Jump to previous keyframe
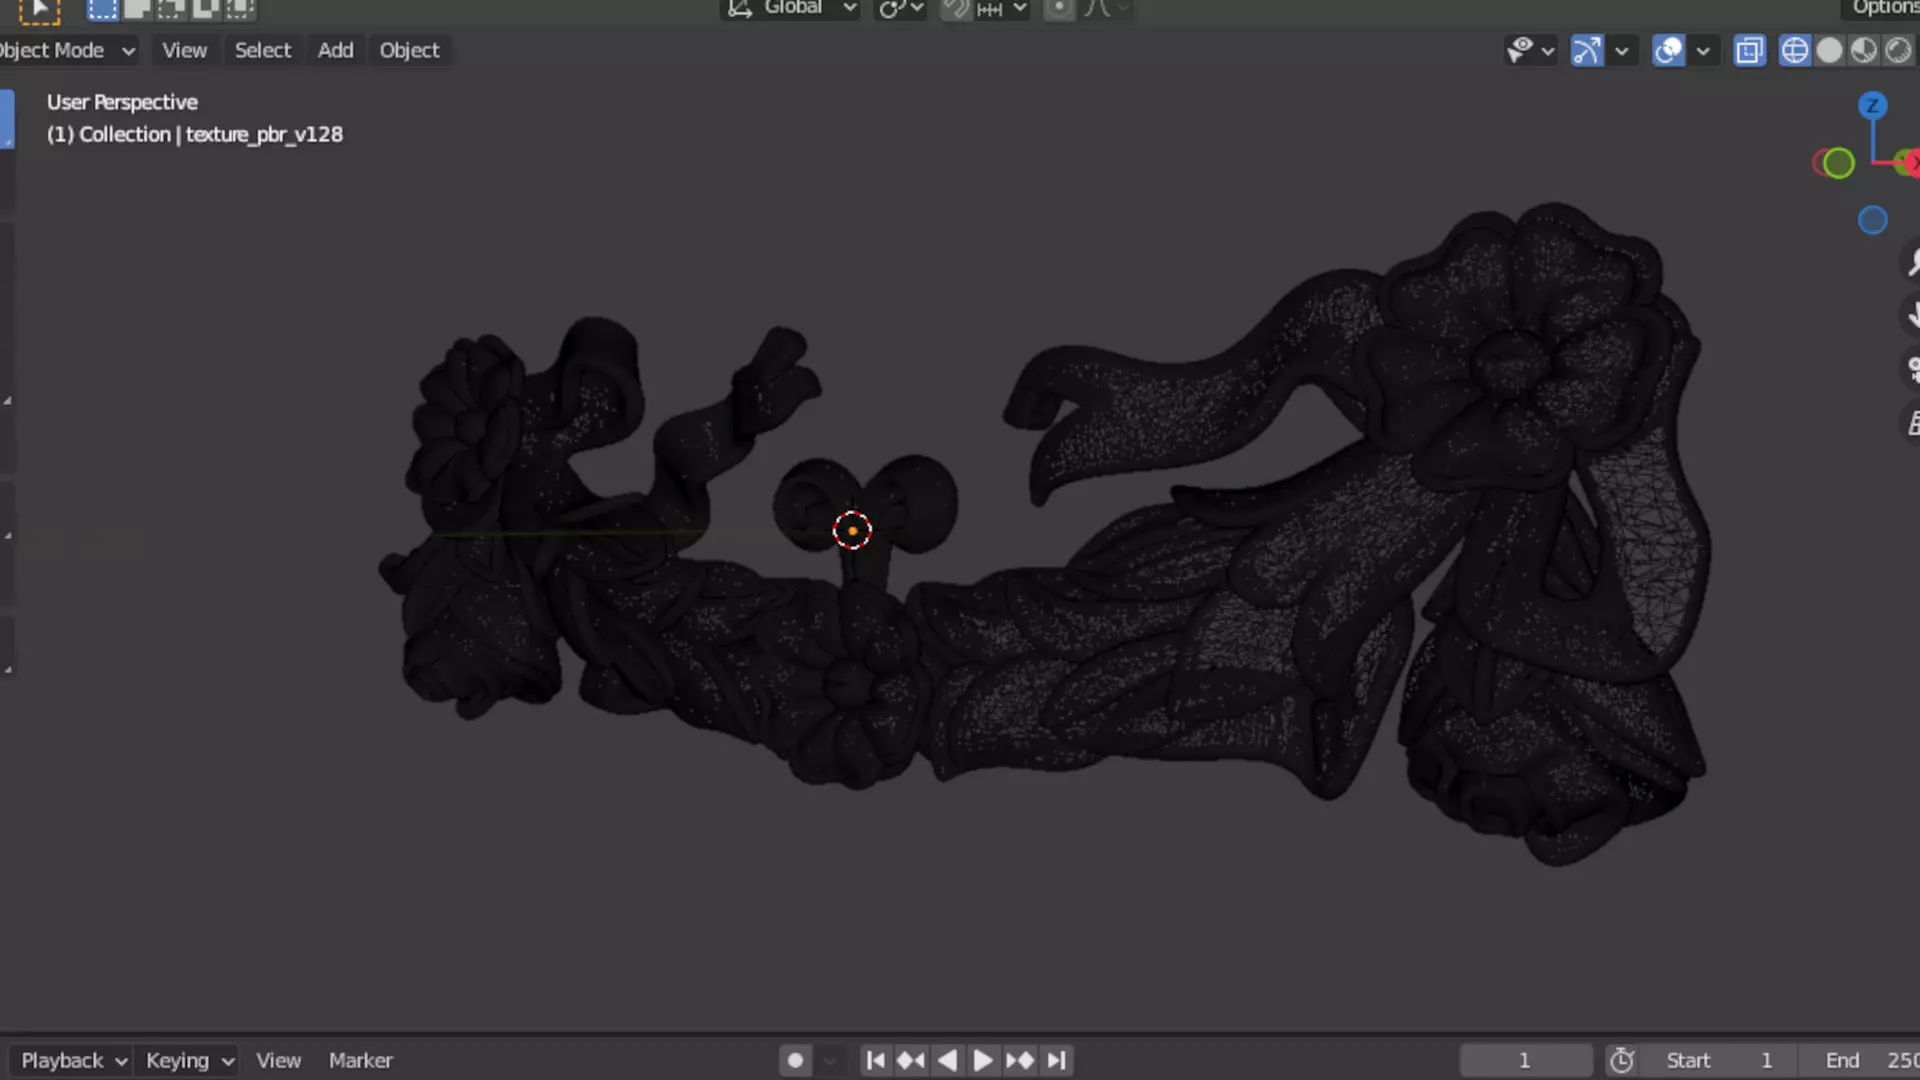The width and height of the screenshot is (1920, 1080). pos(911,1060)
